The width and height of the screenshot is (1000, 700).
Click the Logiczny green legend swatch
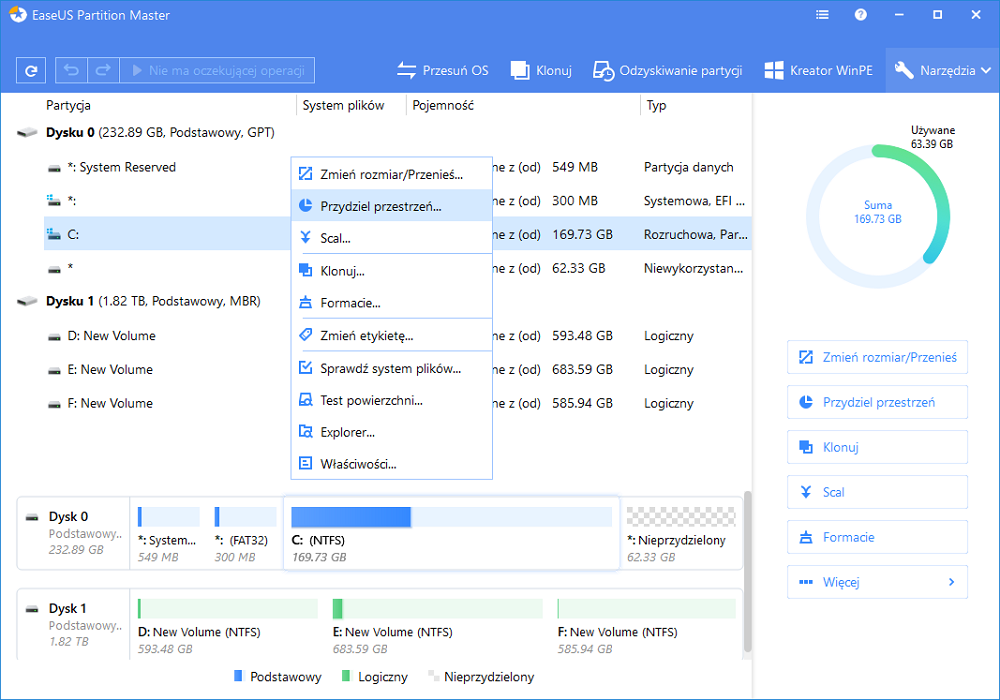click(346, 676)
